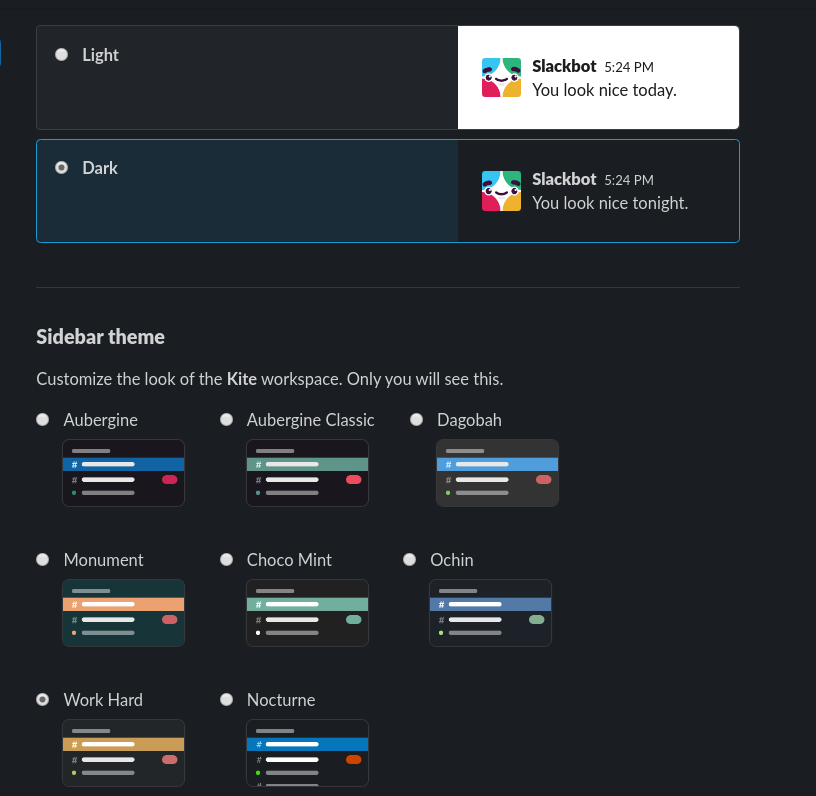Choose the Choco Mint theme radio
Image resolution: width=816 pixels, height=796 pixels.
tap(226, 559)
